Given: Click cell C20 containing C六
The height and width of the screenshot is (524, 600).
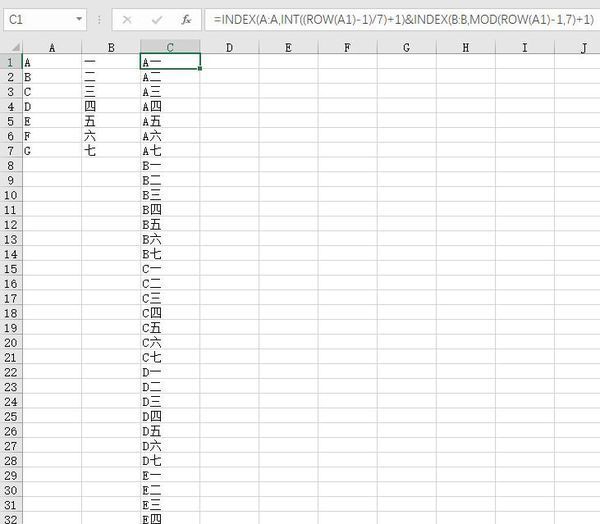Looking at the screenshot, I should 170,343.
